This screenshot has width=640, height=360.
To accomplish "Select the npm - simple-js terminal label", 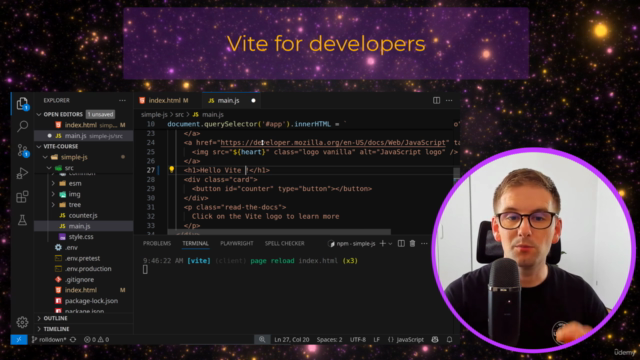I will 353,244.
